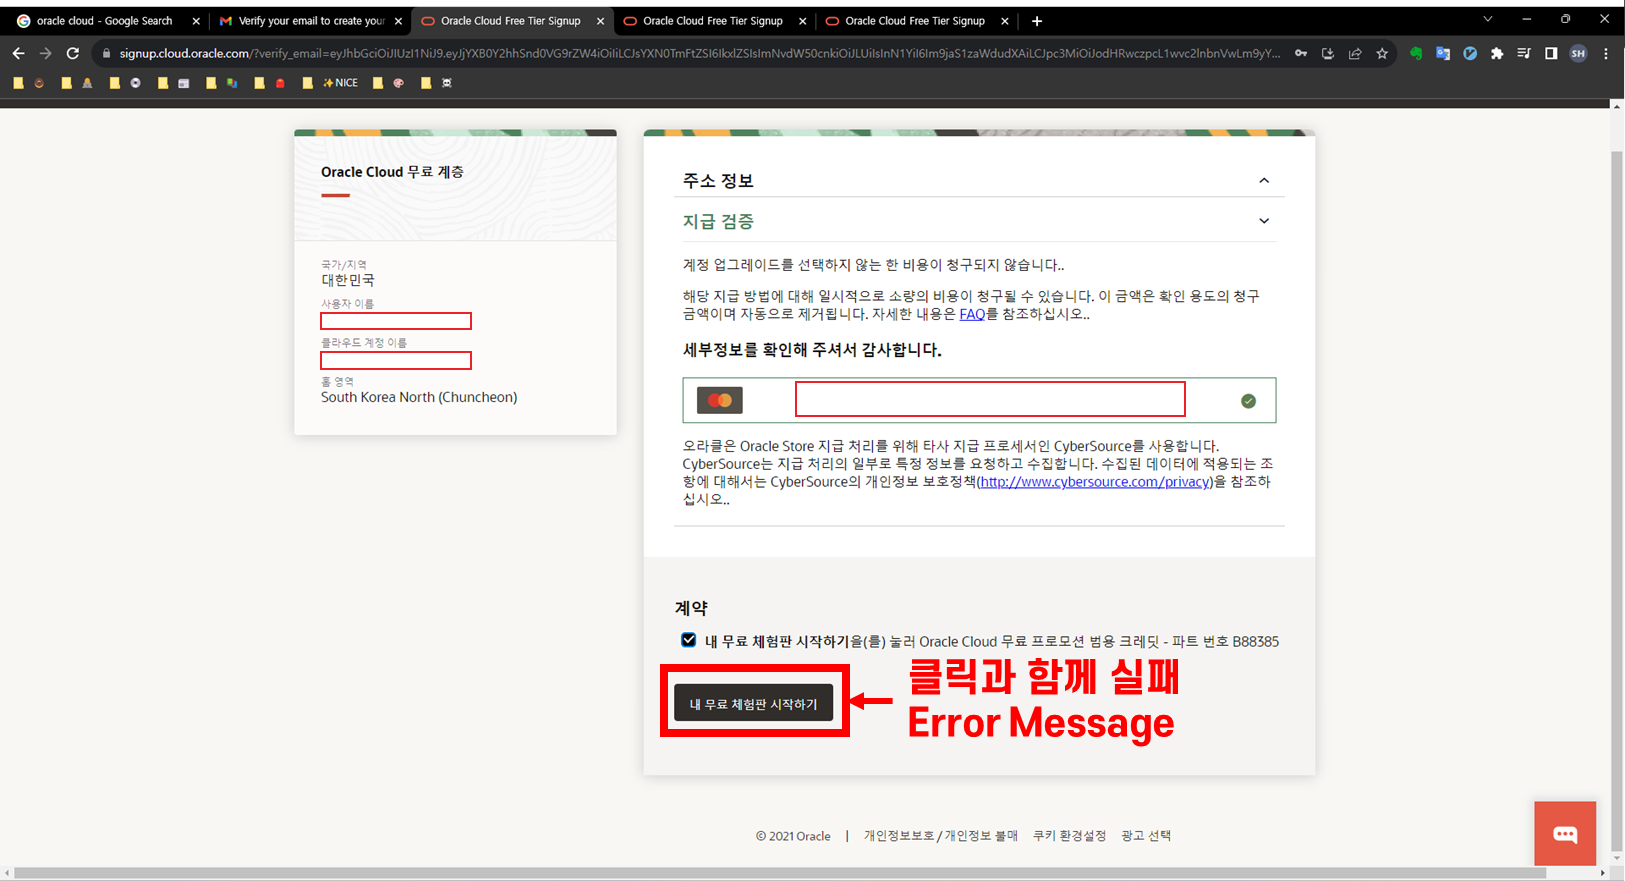Click the Oracle Cloud 무료 계층 heading
This screenshot has height=881, width=1625.
click(x=392, y=172)
